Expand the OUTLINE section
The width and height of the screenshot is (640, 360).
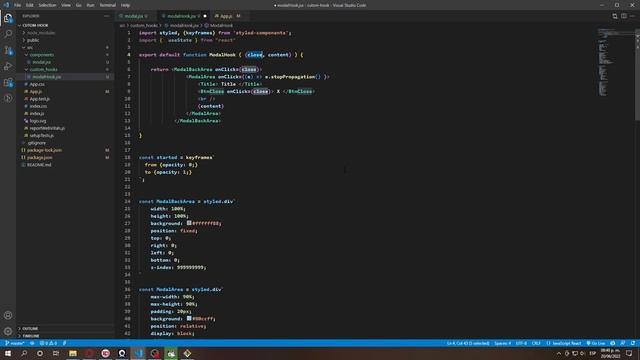coord(30,328)
